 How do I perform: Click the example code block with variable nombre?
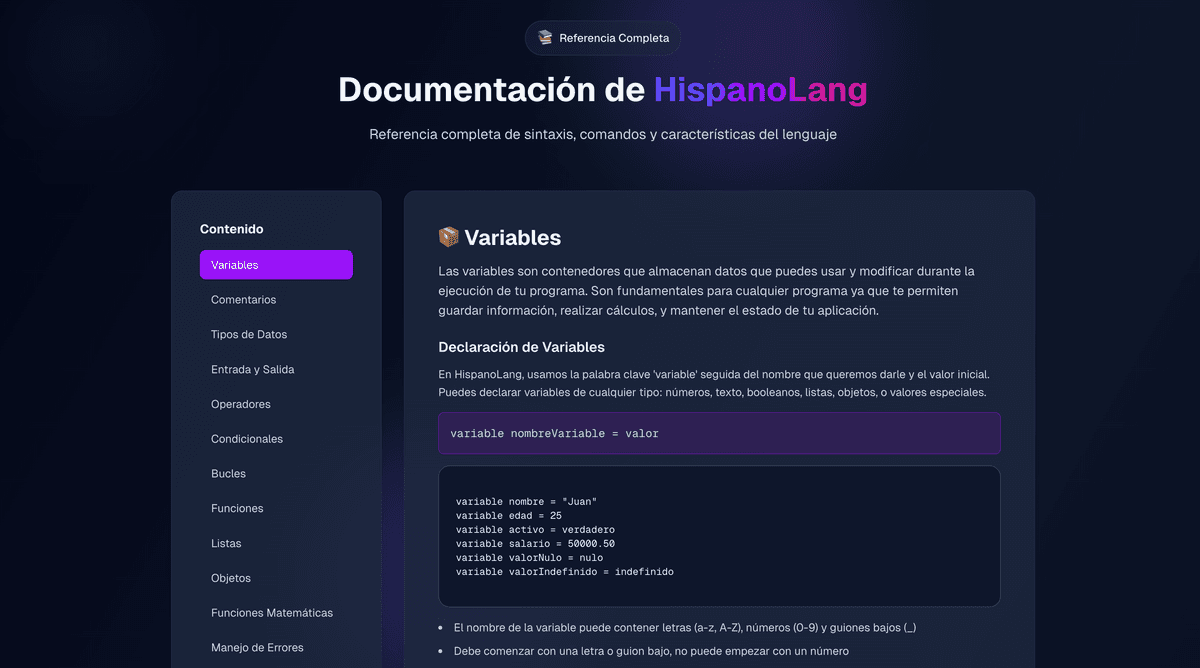(x=719, y=535)
